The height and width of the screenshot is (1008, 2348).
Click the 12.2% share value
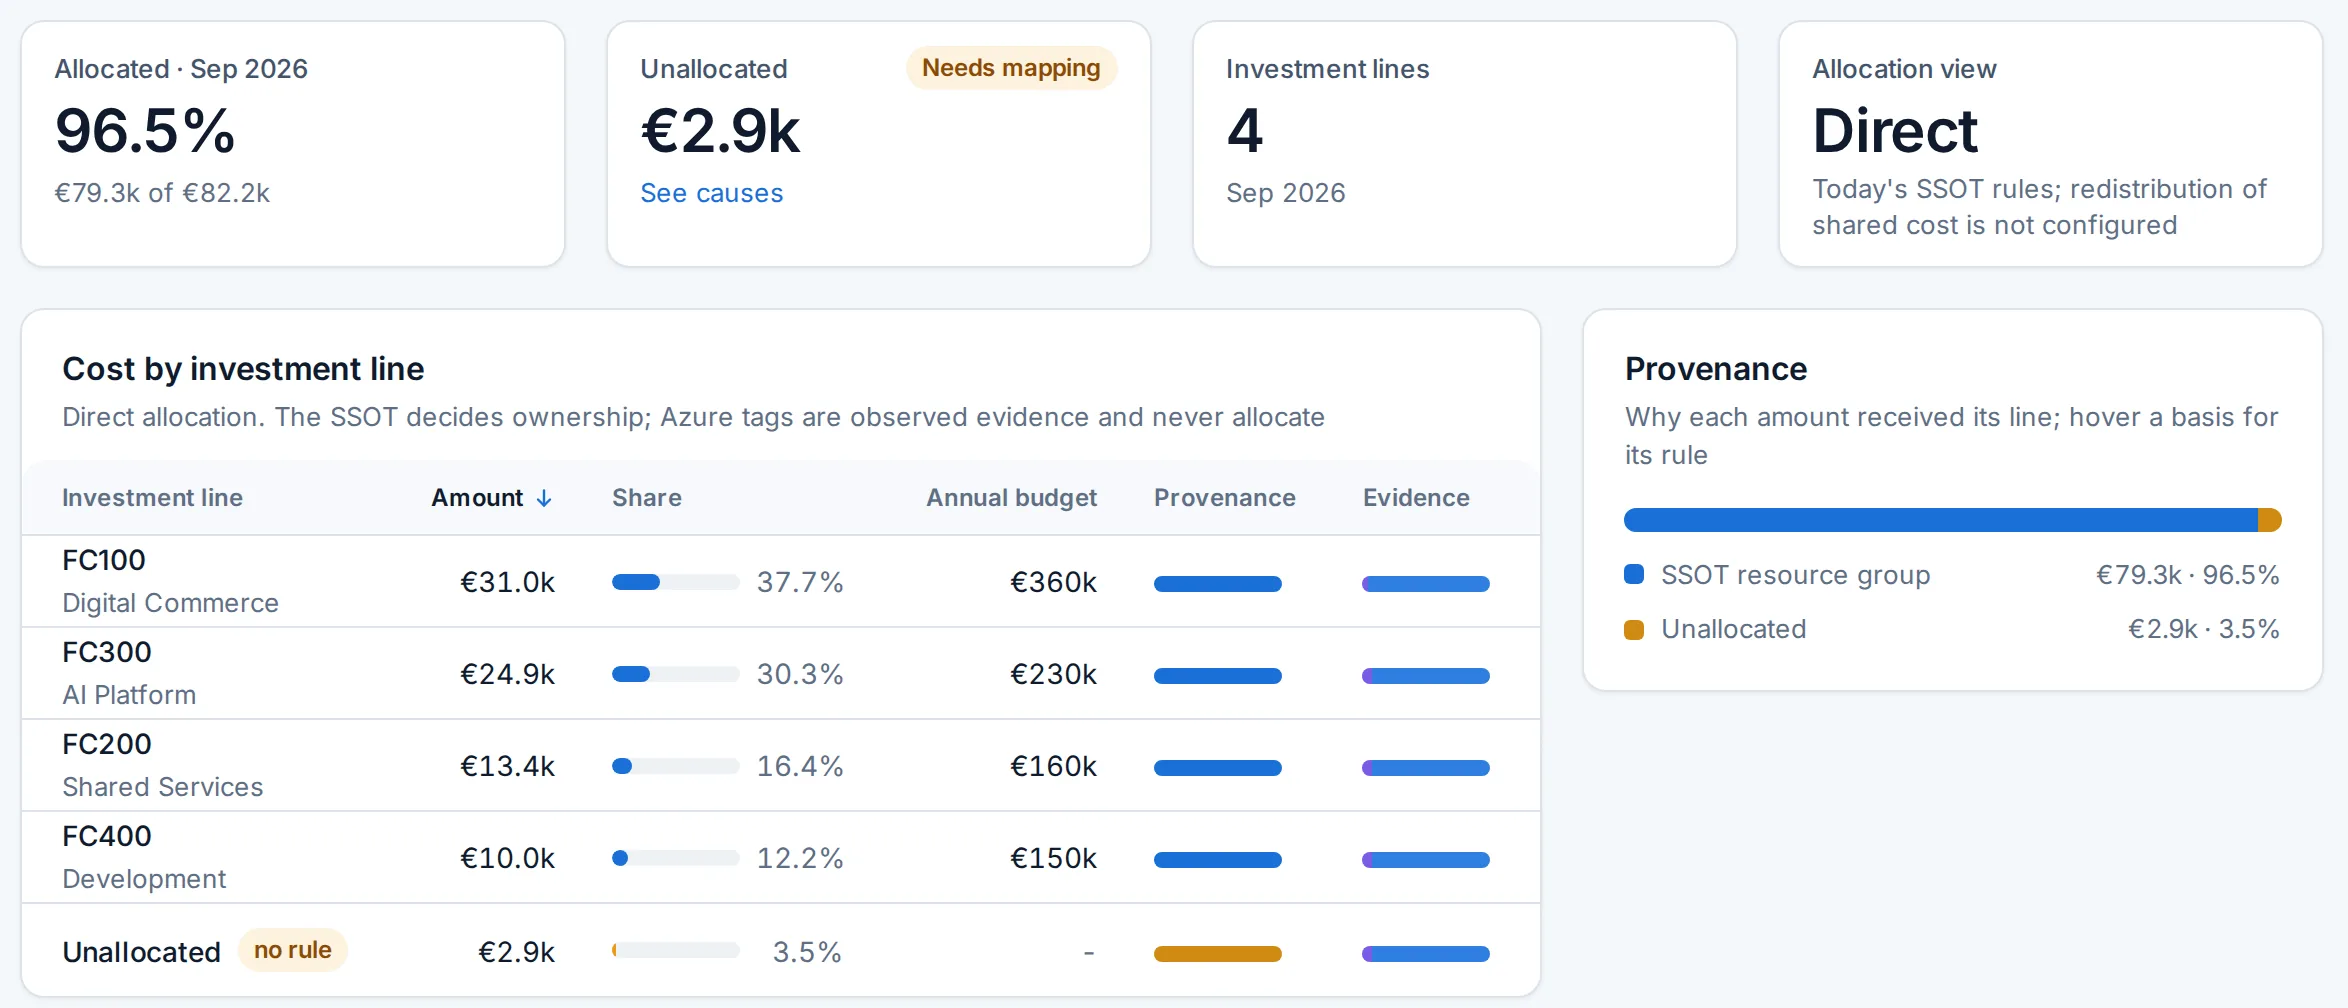pos(800,858)
